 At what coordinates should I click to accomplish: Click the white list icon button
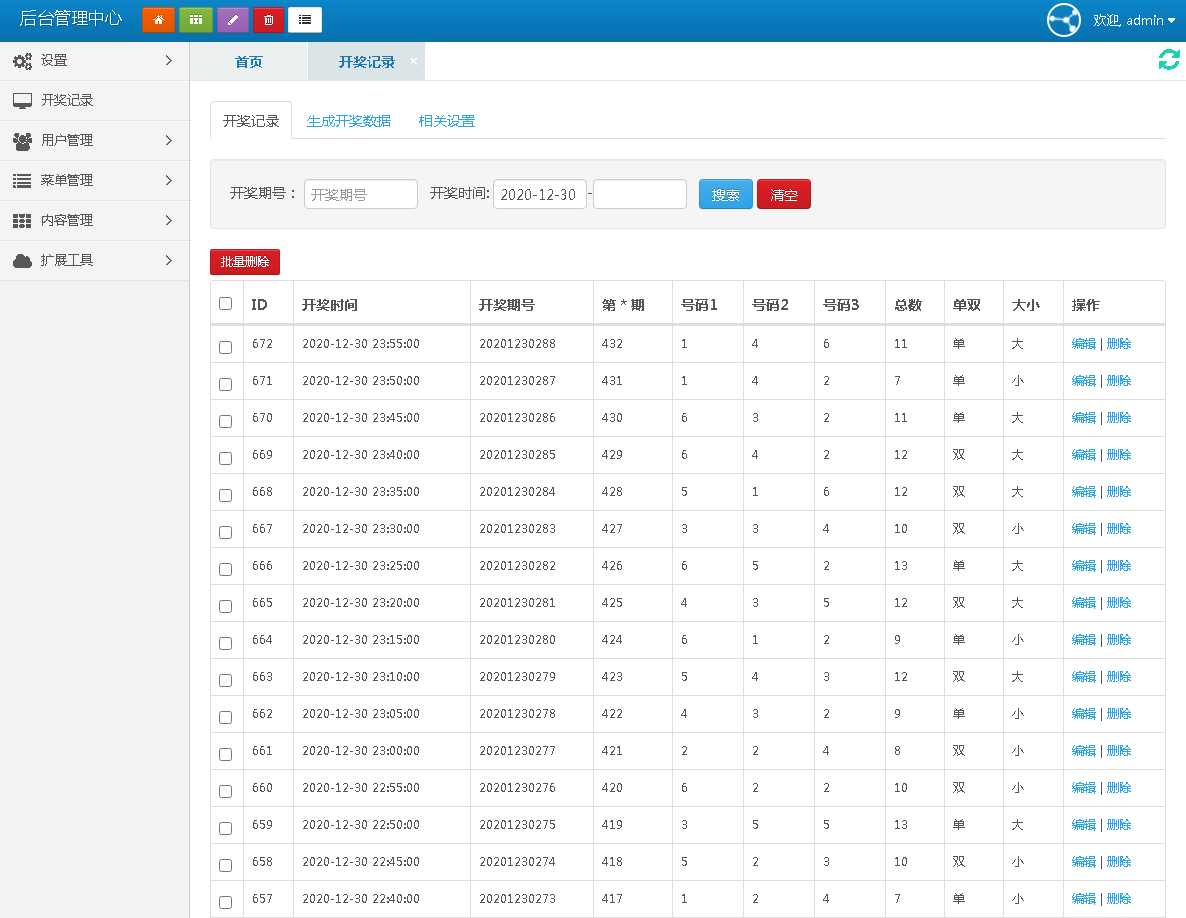(x=305, y=20)
